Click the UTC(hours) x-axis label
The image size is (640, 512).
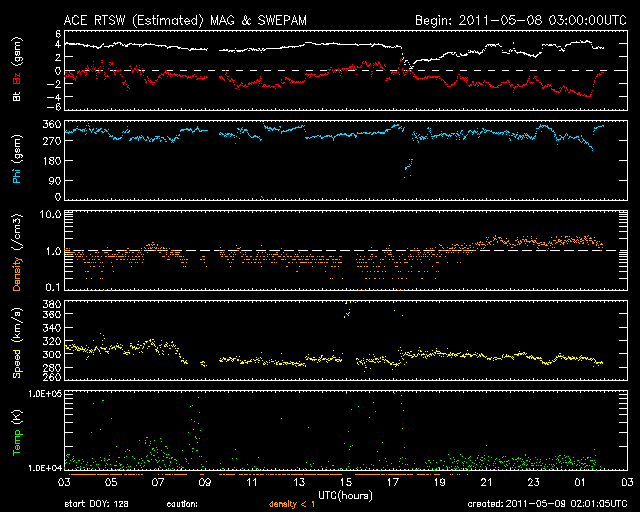[345, 495]
